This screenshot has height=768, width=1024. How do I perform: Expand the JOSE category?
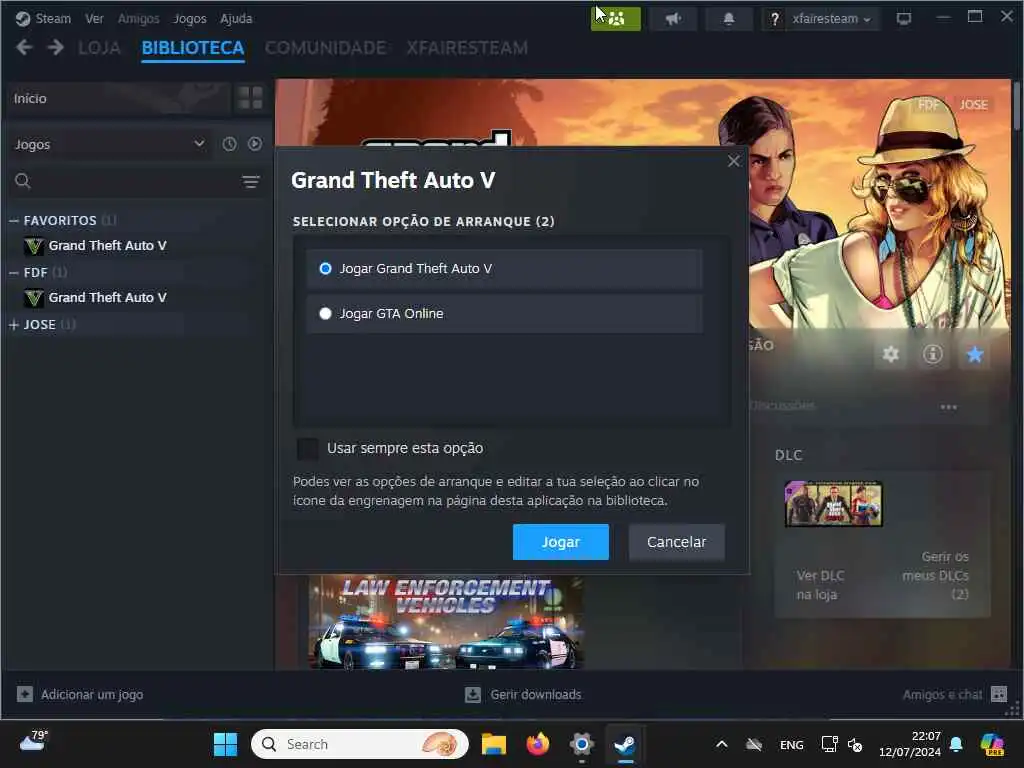pos(14,325)
